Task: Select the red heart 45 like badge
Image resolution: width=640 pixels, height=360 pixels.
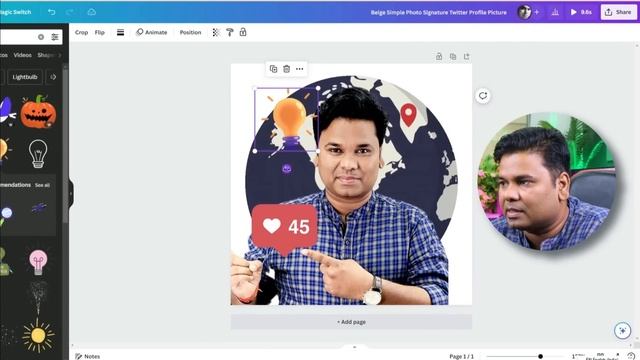Action: pos(284,229)
